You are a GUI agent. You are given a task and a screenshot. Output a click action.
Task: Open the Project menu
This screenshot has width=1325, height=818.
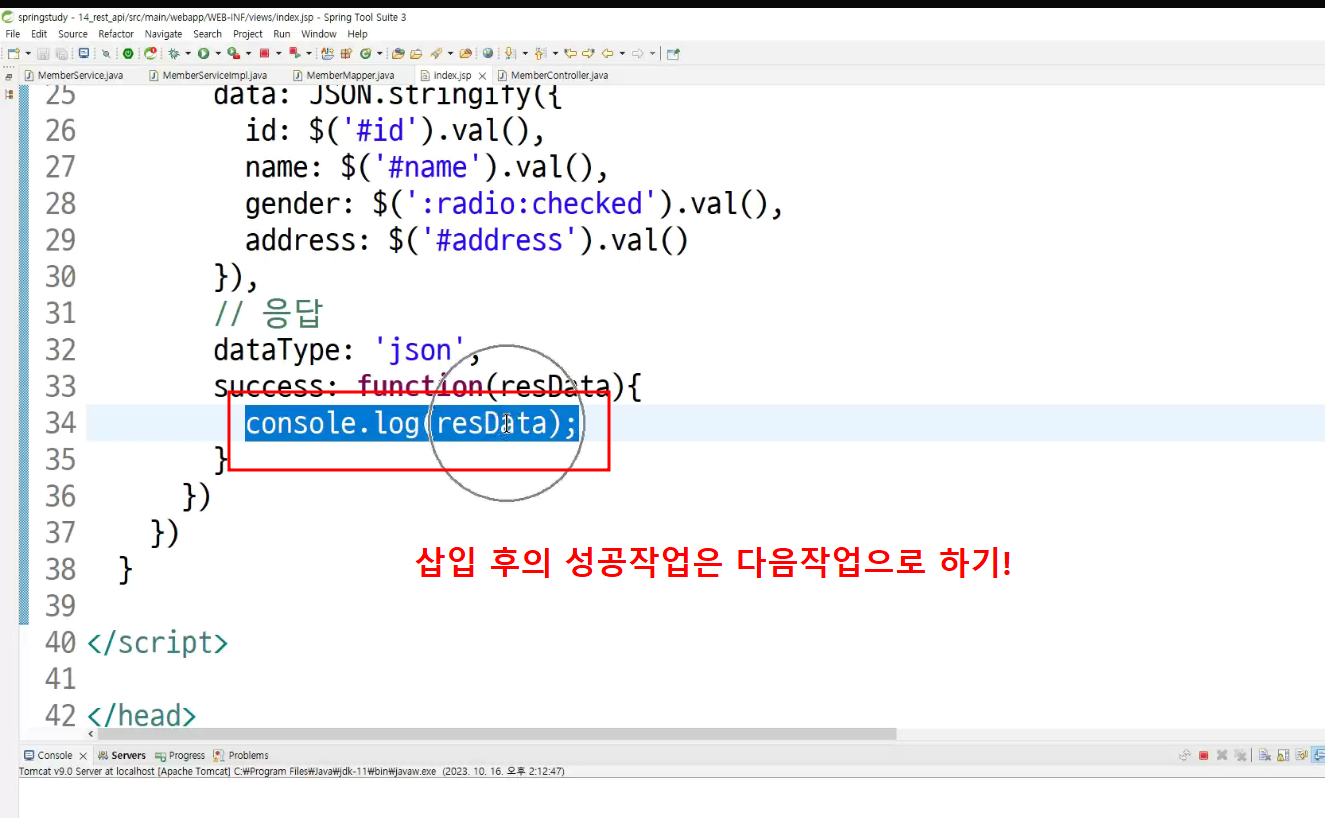[248, 34]
